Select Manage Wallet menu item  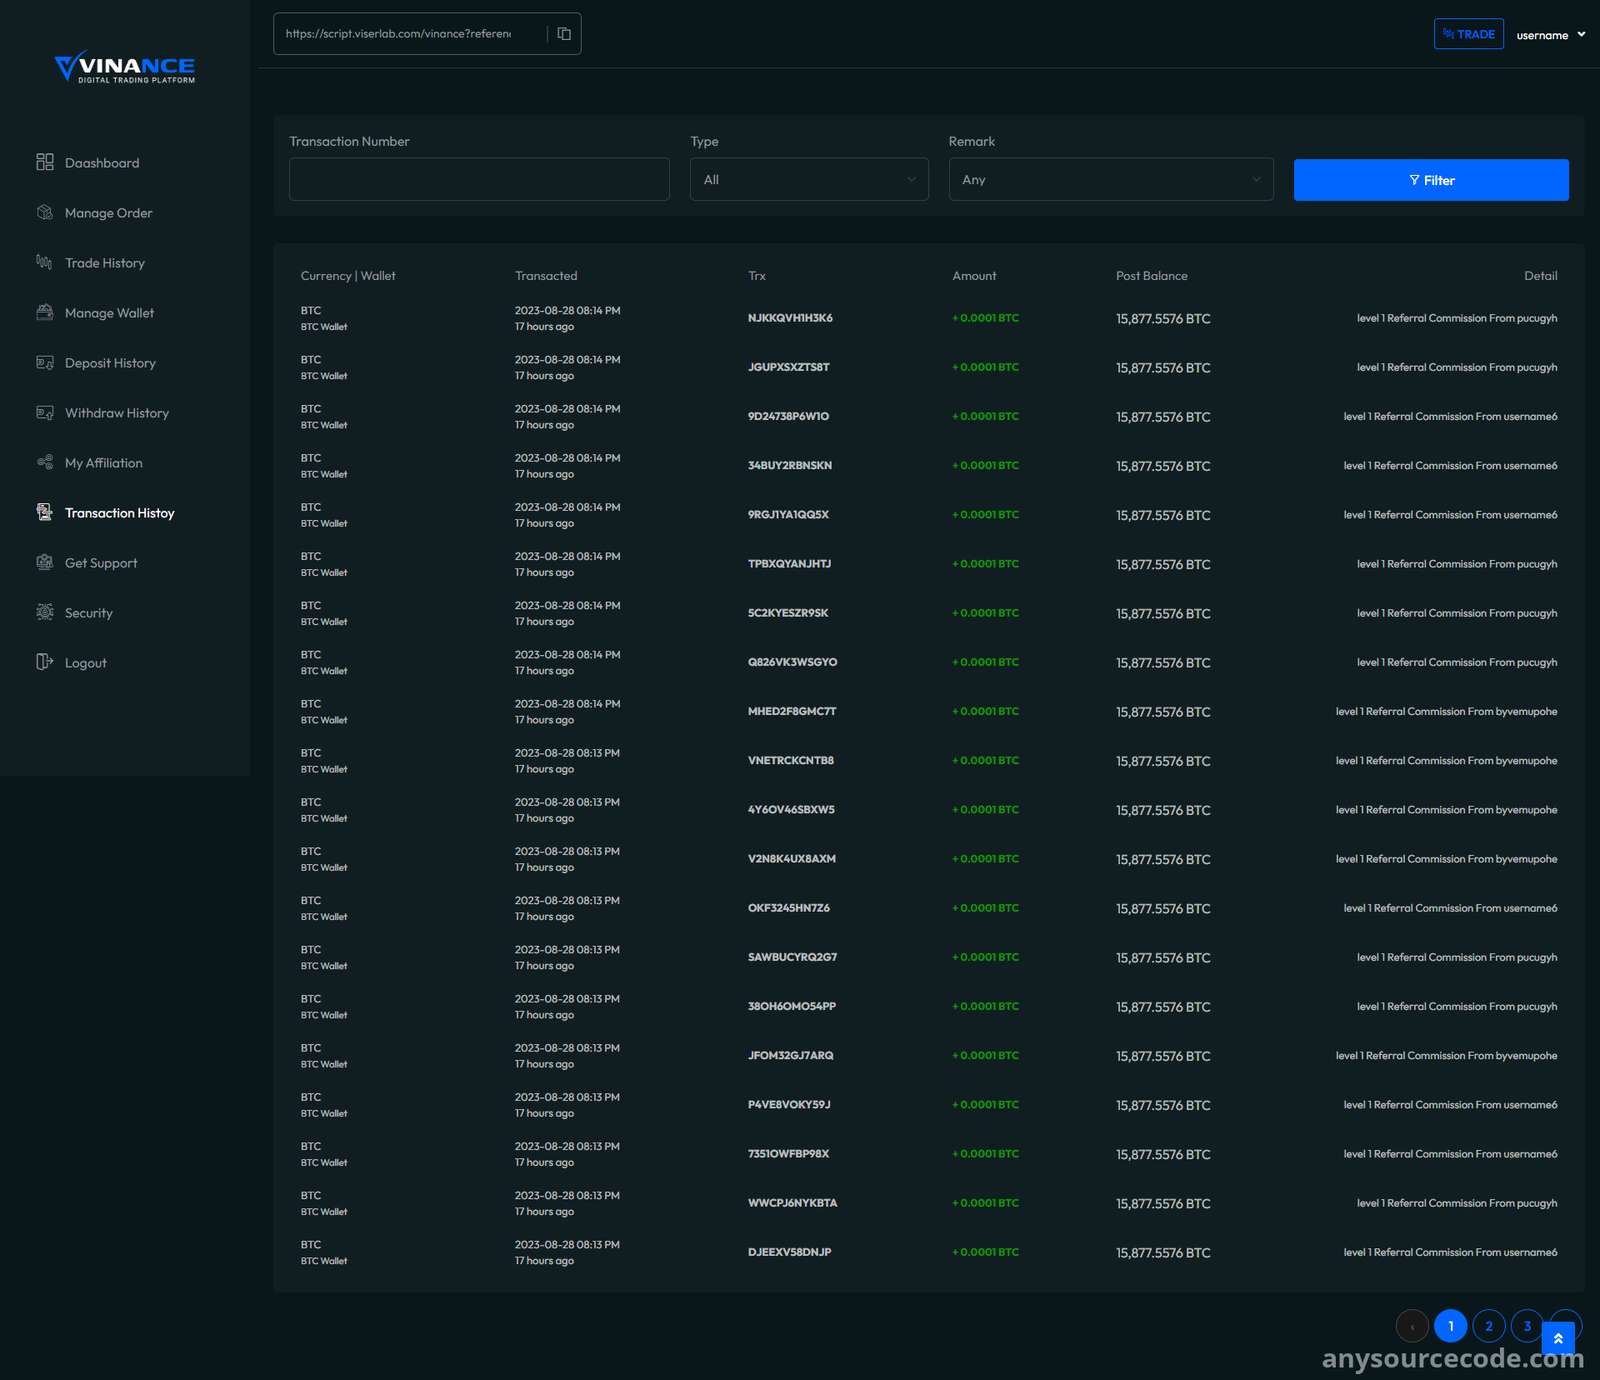click(x=110, y=313)
